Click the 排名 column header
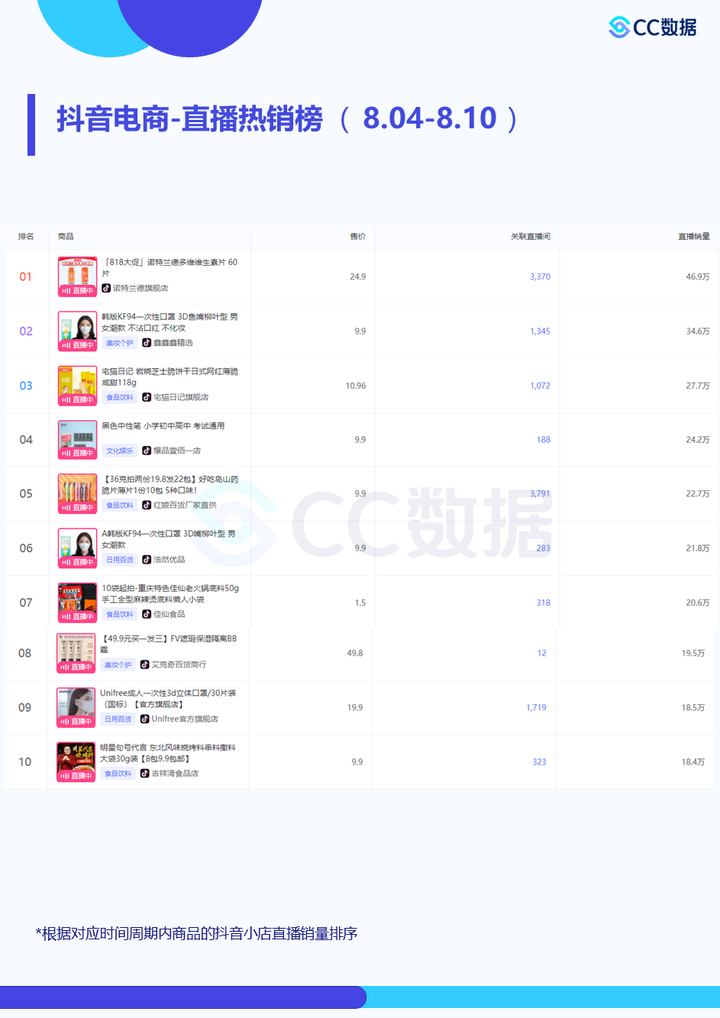The width and height of the screenshot is (720, 1018). (x=26, y=236)
